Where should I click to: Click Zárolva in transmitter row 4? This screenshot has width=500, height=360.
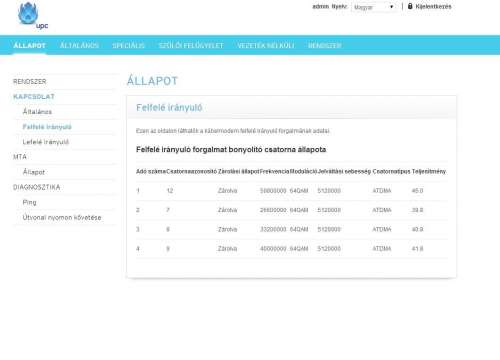[227, 249]
